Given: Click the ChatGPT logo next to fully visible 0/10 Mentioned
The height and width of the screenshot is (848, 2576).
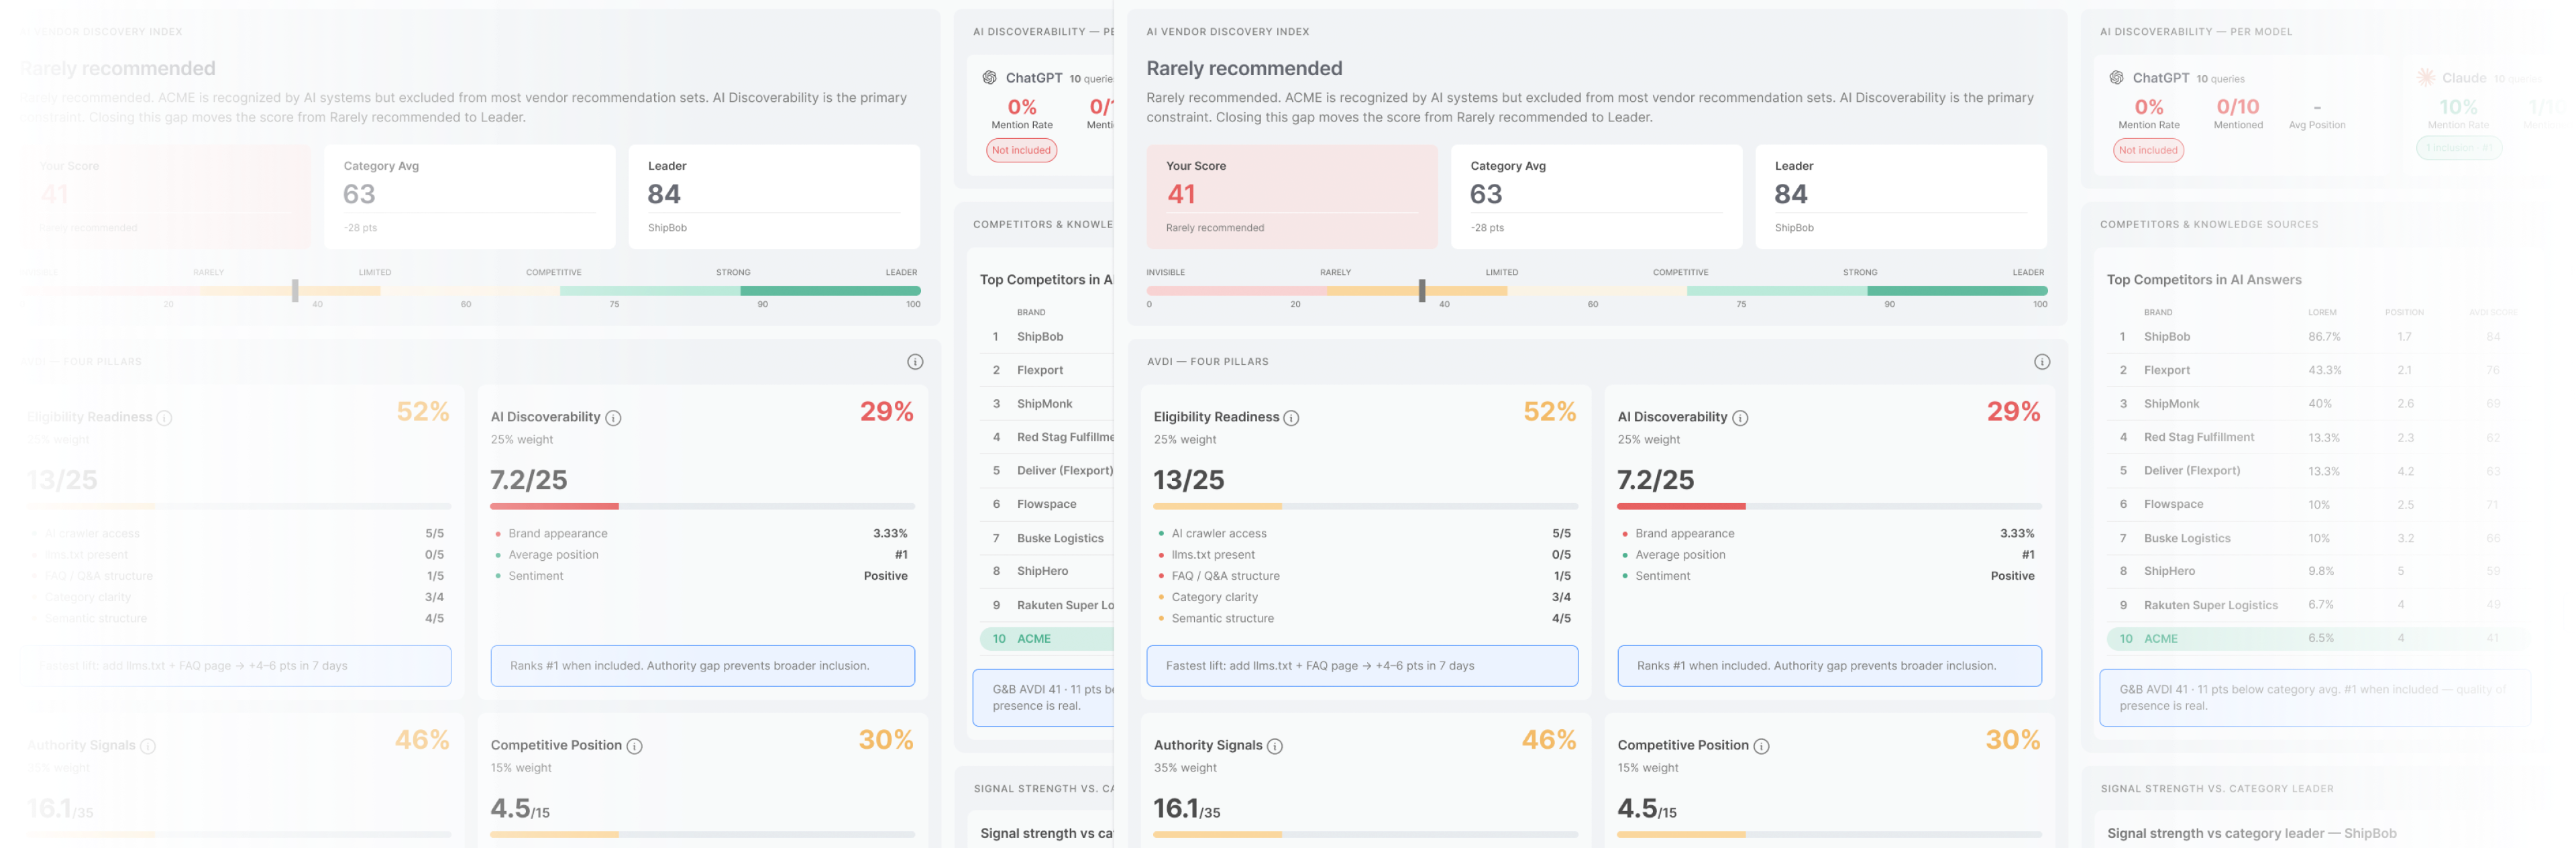Looking at the screenshot, I should pos(2116,77).
